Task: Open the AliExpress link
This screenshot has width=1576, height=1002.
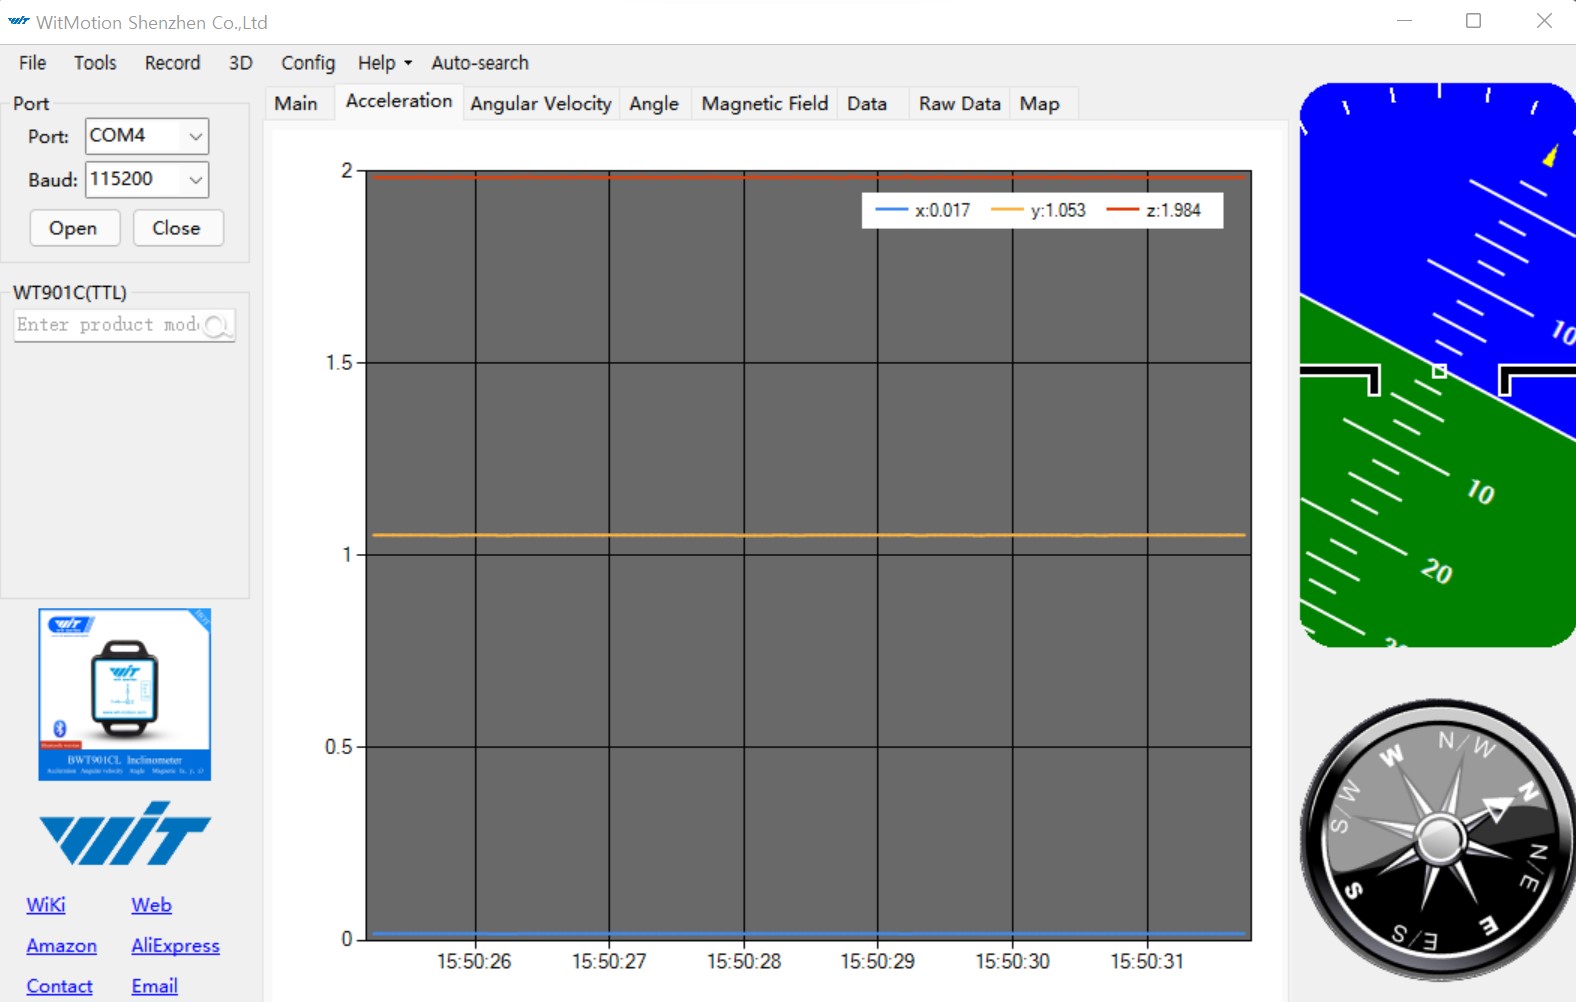Action: pos(175,946)
